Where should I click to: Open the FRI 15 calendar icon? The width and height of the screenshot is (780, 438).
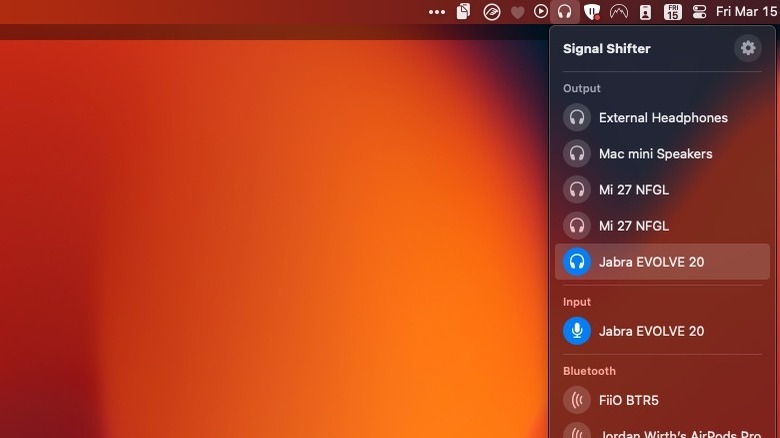click(673, 12)
